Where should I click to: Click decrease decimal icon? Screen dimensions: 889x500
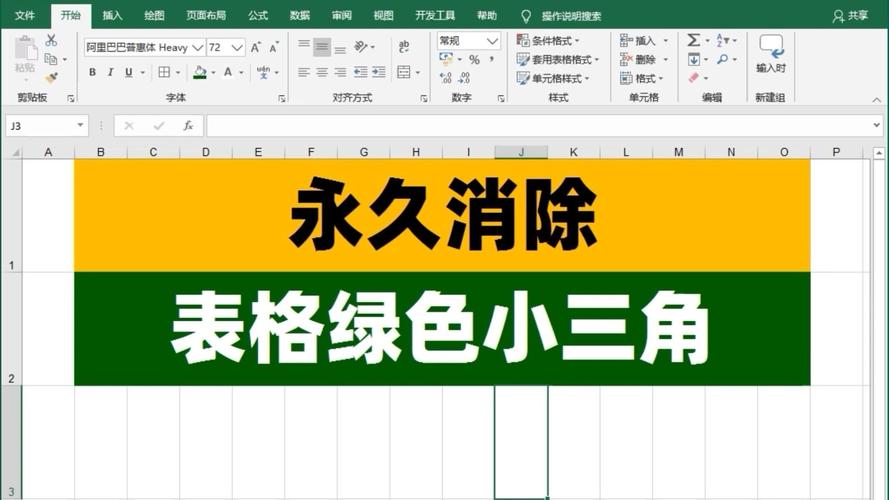[464, 78]
